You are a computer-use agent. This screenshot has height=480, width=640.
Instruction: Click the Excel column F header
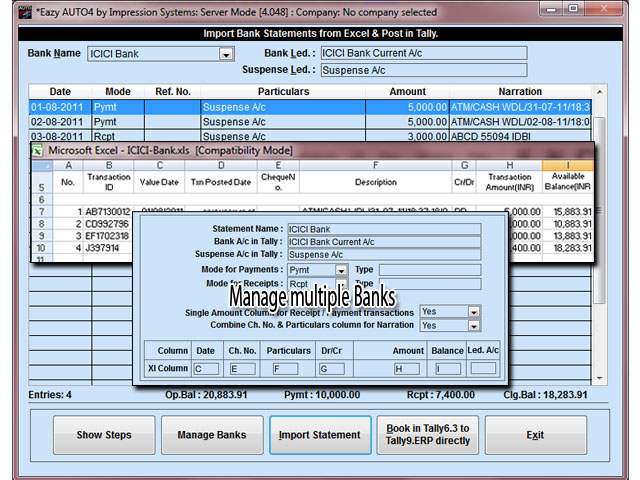(x=376, y=165)
